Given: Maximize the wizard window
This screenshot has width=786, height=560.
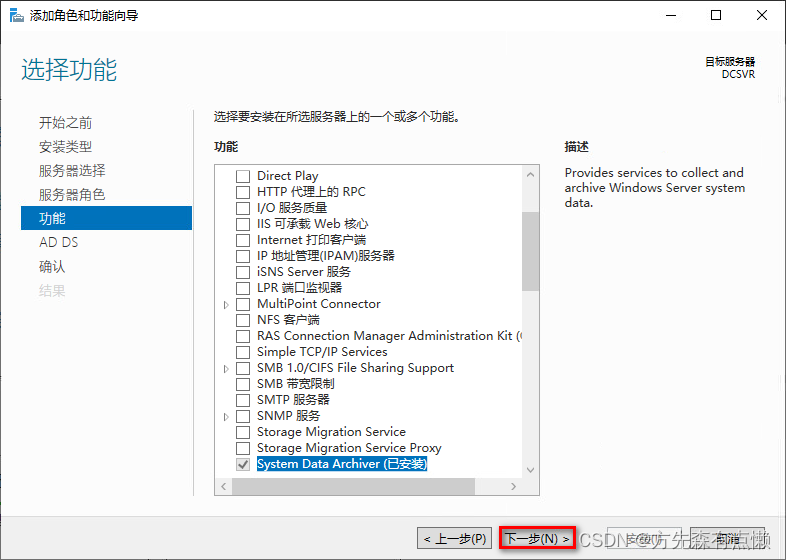Looking at the screenshot, I should 716,16.
